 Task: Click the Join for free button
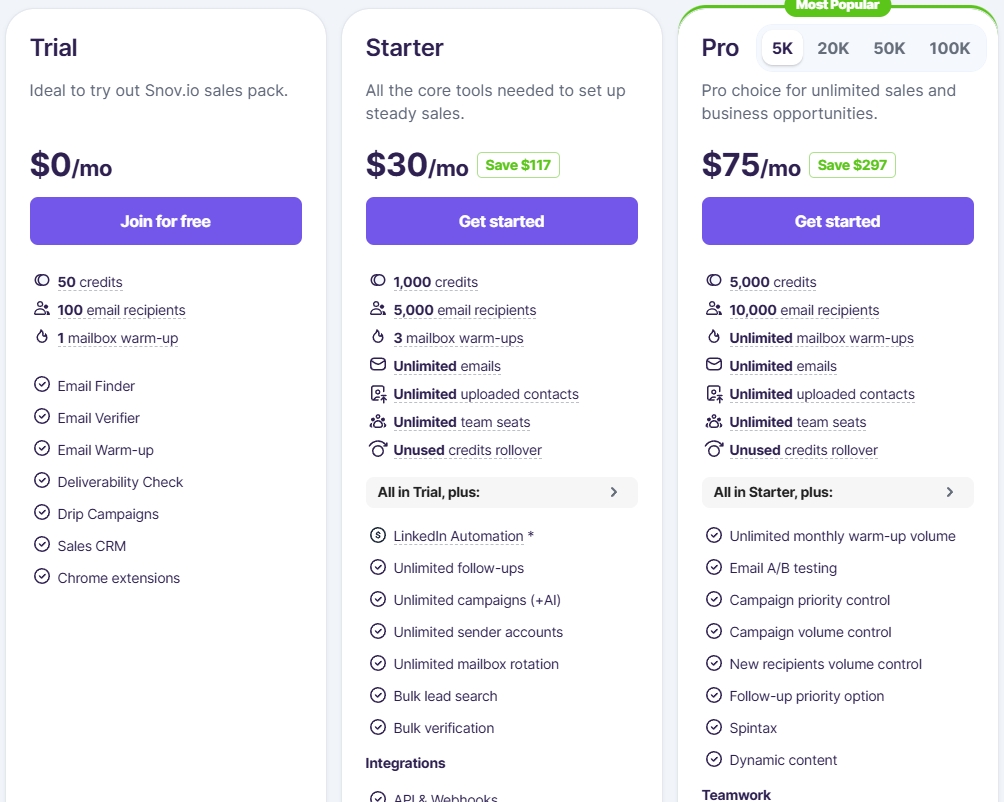pyautogui.click(x=166, y=221)
